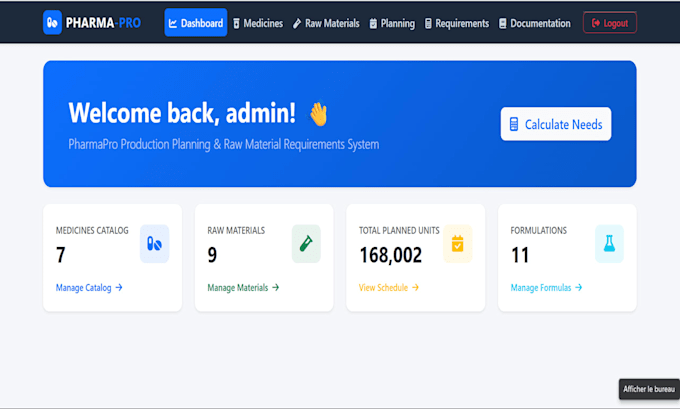Click the calculator icon beside Requirements
The height and width of the screenshot is (409, 680).
[428, 23]
